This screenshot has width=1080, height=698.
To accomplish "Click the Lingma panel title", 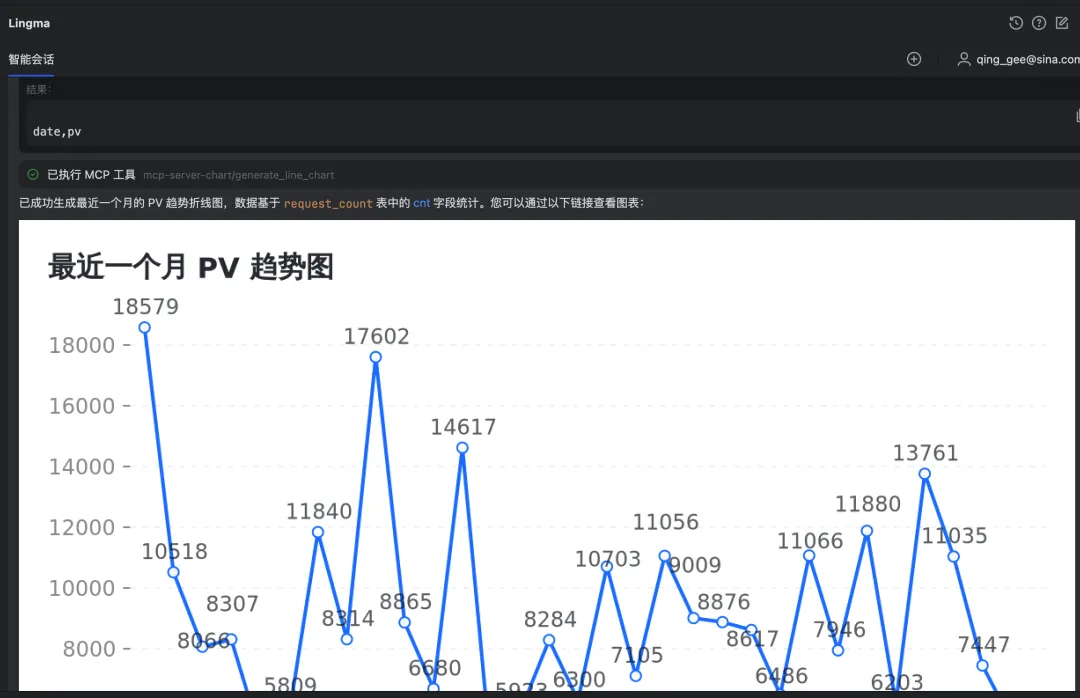I will pos(29,23).
